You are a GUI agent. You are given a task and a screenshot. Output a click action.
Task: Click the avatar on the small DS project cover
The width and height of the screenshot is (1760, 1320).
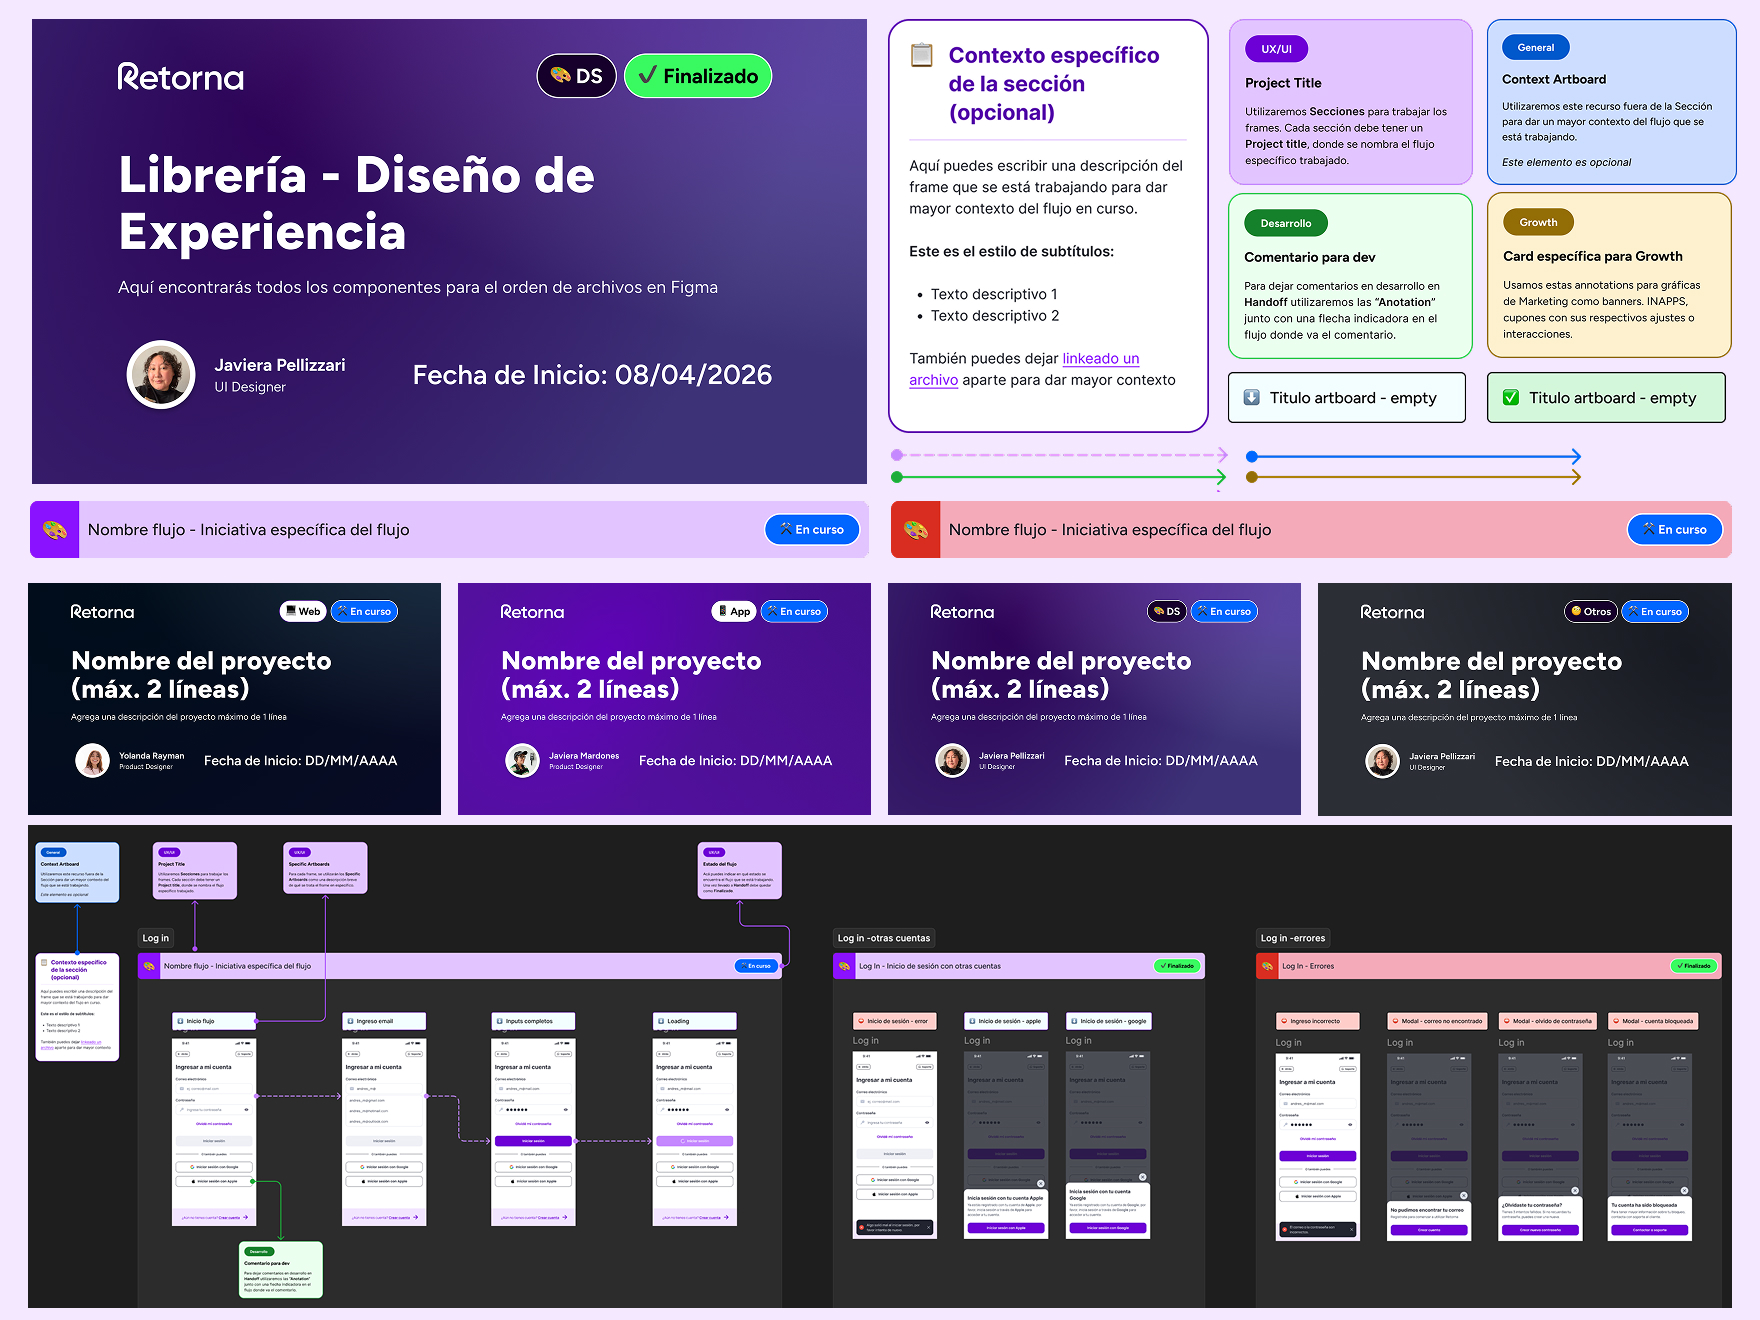952,761
